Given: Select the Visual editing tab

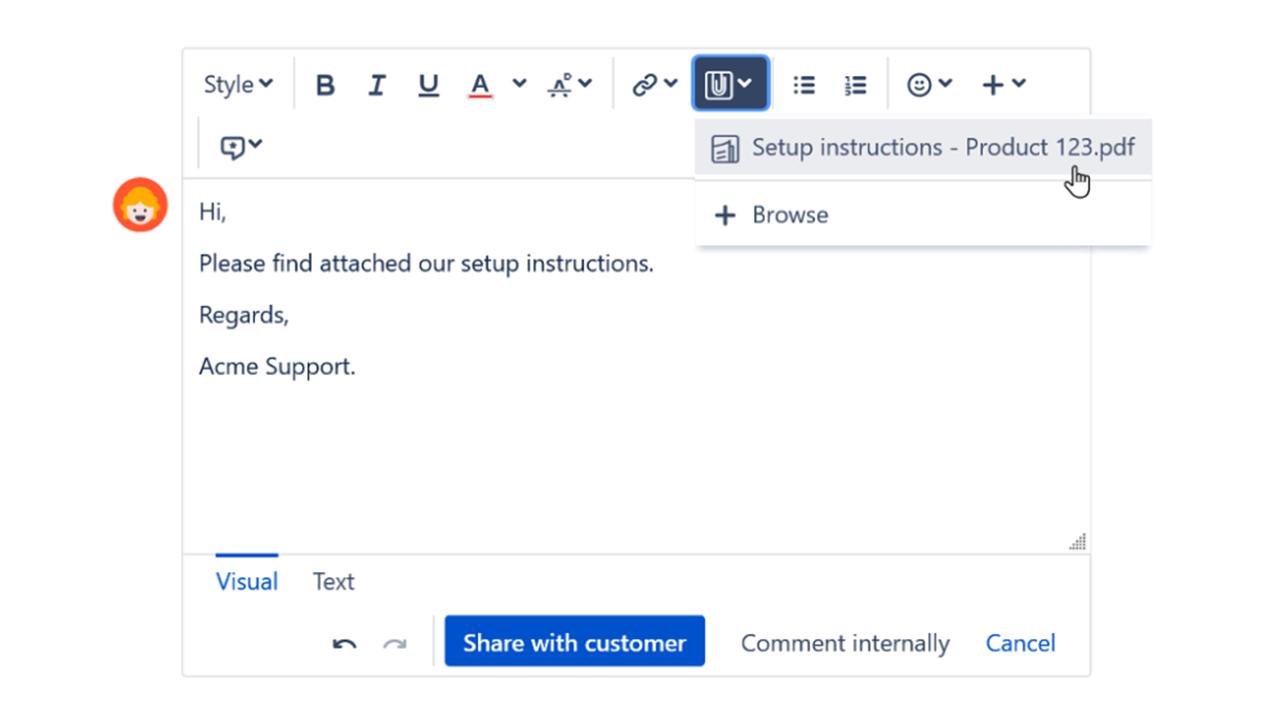Looking at the screenshot, I should pyautogui.click(x=246, y=581).
